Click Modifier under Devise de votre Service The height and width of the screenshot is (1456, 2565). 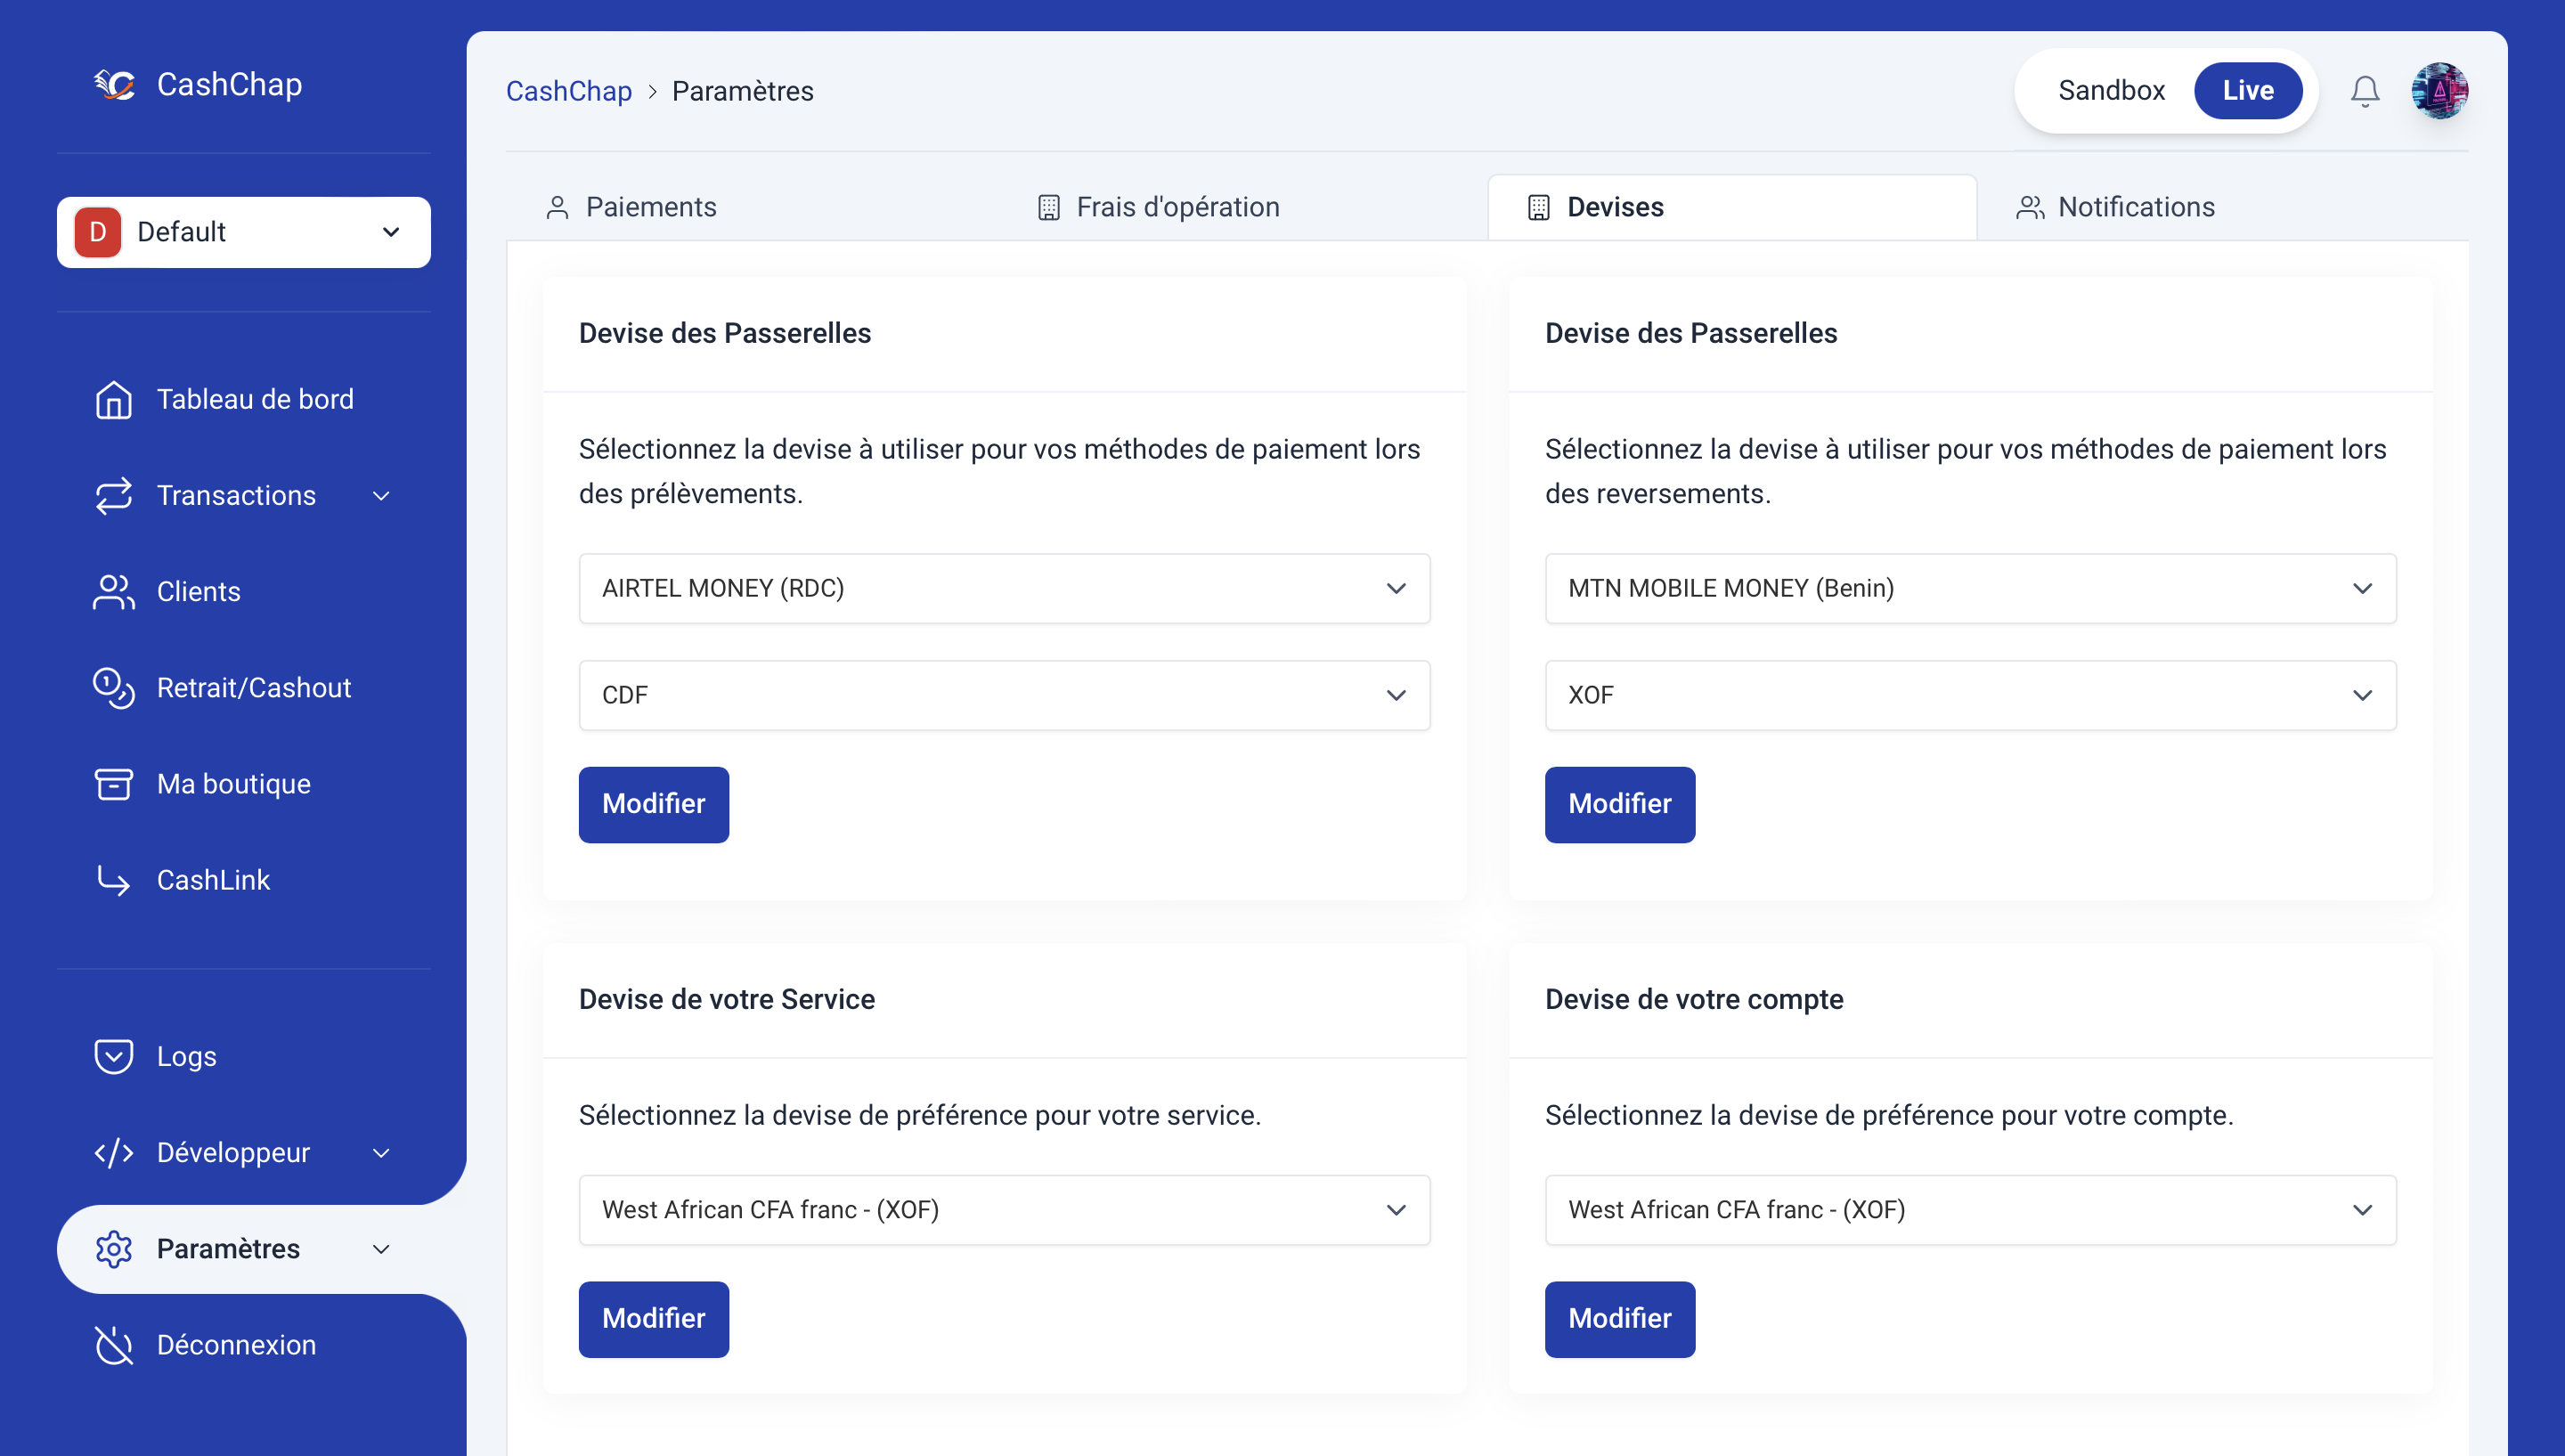point(653,1318)
